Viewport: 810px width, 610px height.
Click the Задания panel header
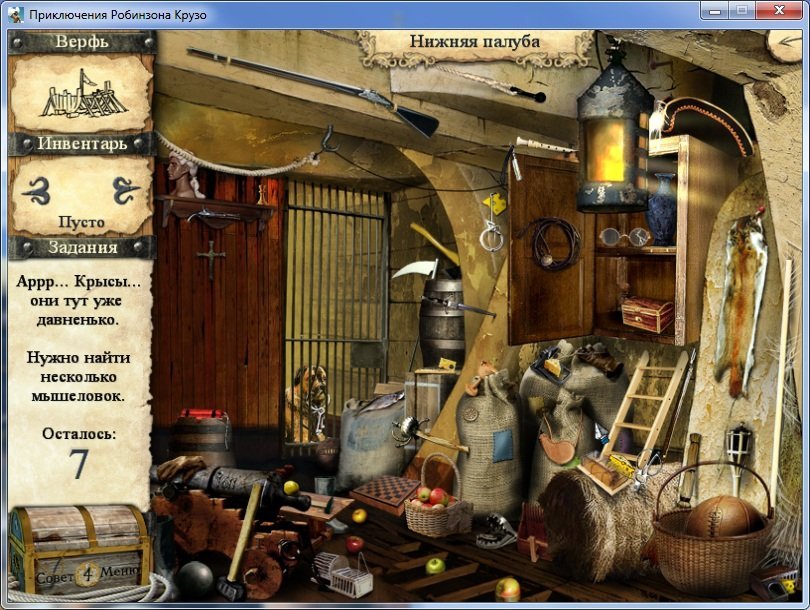coord(83,247)
